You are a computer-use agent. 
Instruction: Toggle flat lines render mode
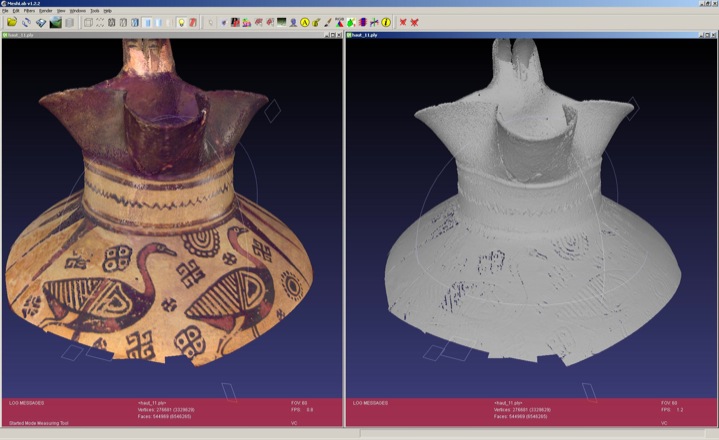[x=135, y=22]
